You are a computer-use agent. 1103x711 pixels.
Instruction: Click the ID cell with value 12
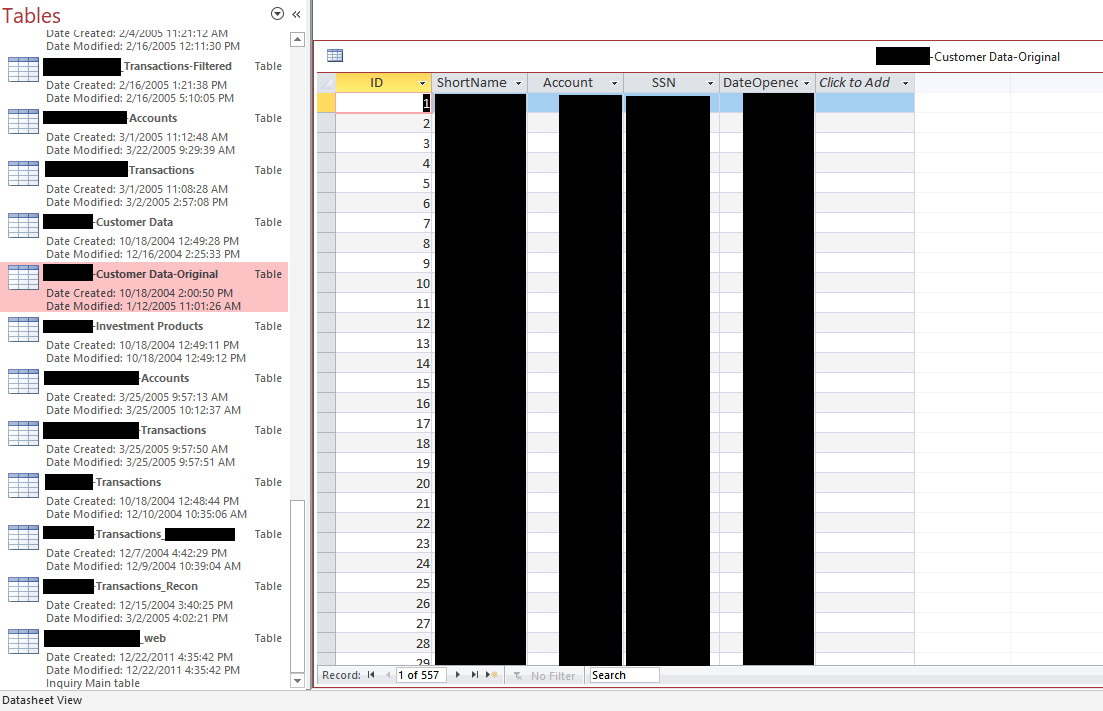point(384,324)
